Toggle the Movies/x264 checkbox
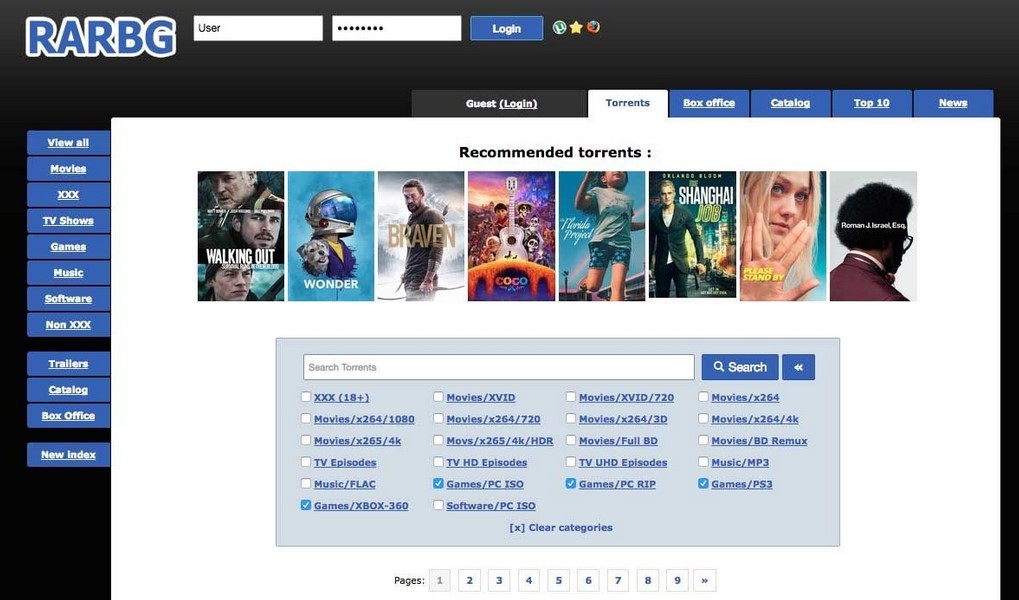Viewport: 1019px width, 600px height. click(703, 397)
